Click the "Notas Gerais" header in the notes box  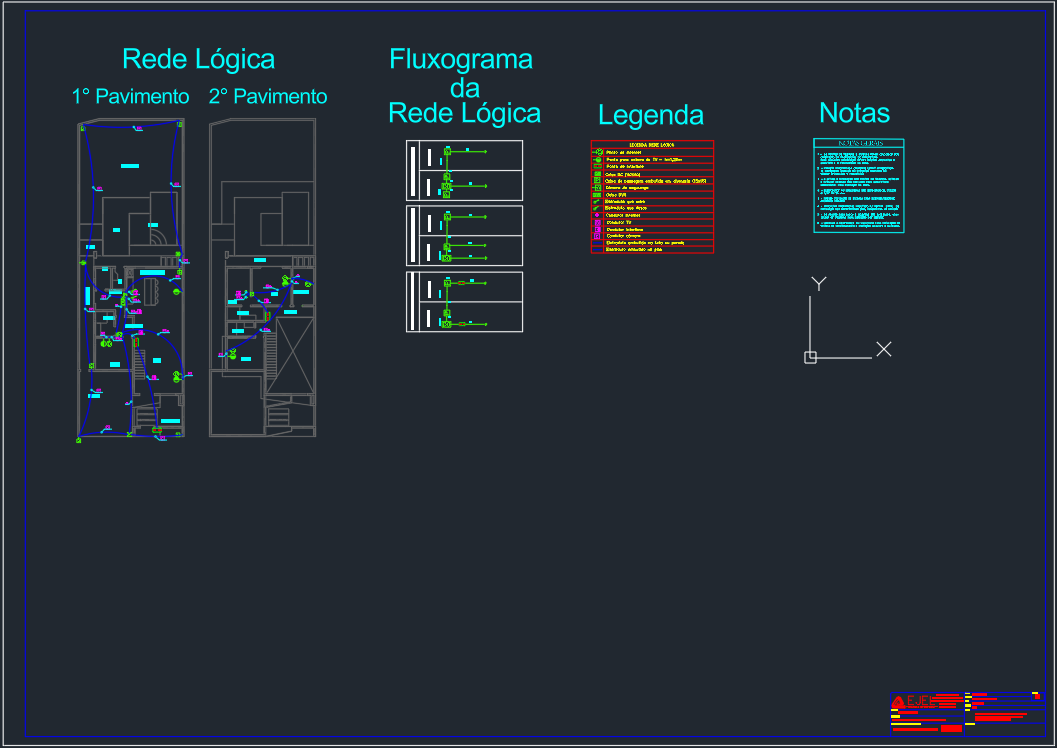point(858,144)
